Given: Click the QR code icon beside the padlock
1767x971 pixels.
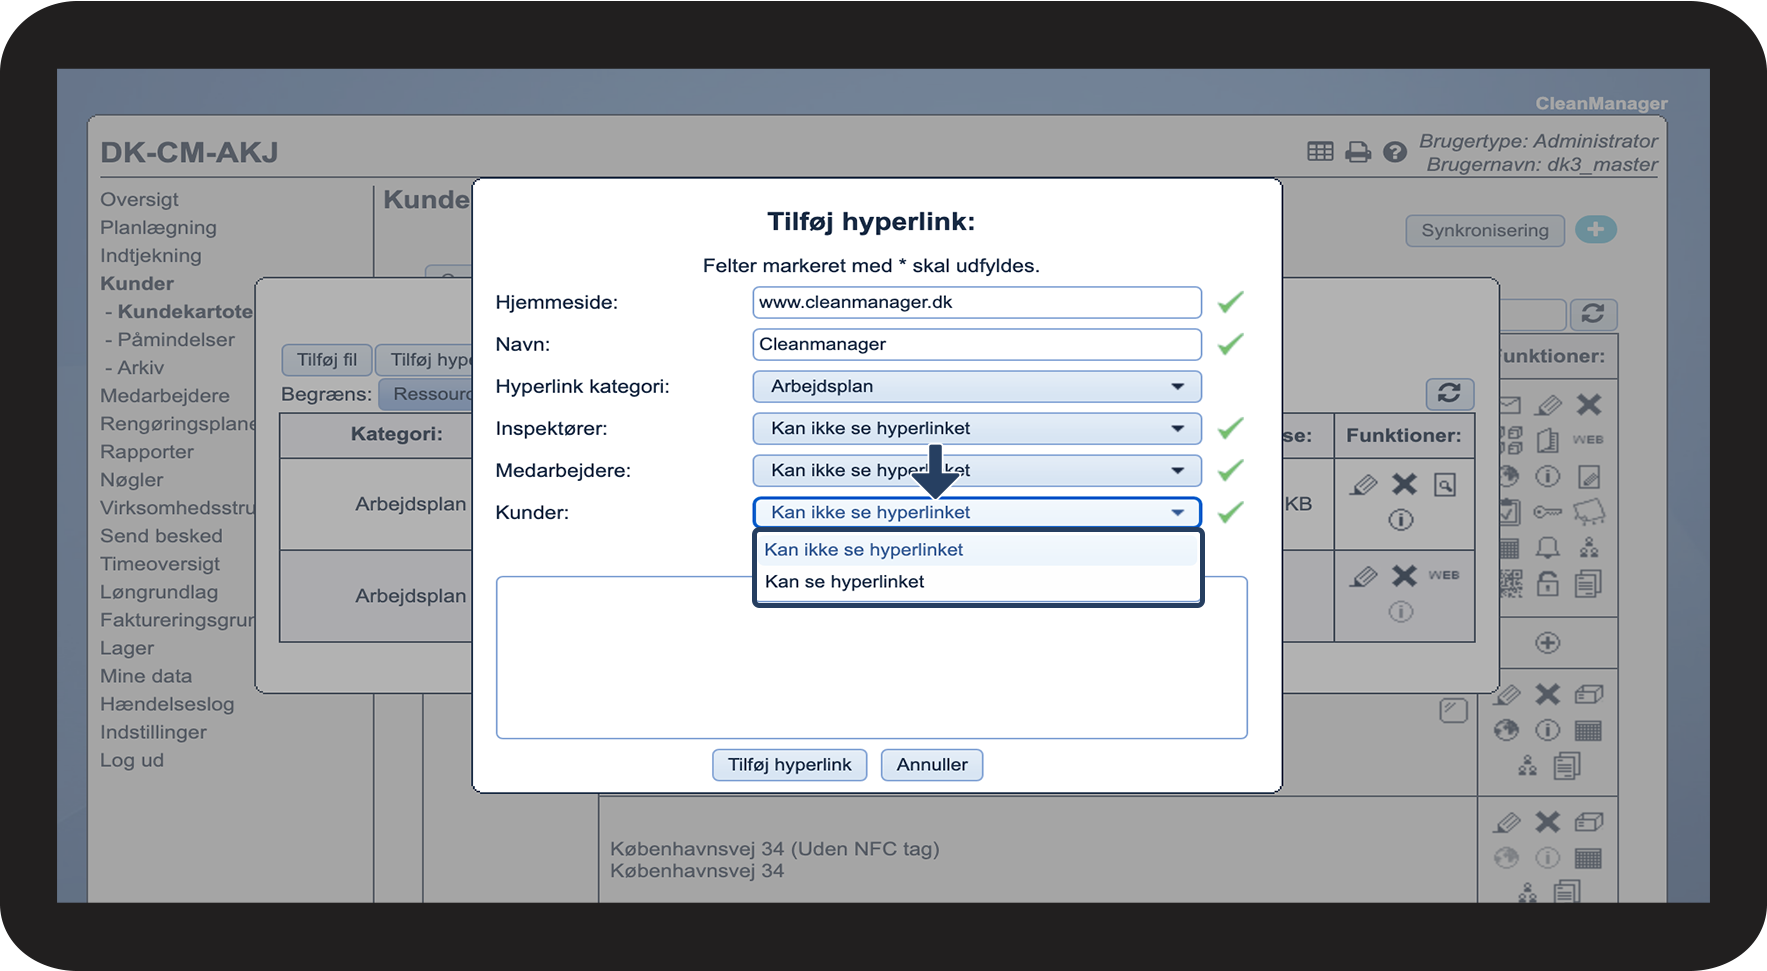Looking at the screenshot, I should pyautogui.click(x=1511, y=583).
